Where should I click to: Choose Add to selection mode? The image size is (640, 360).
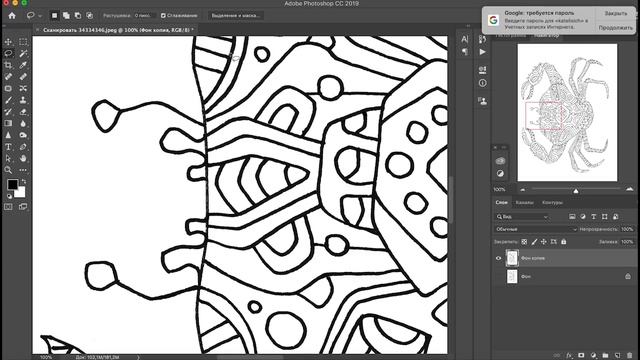tap(66, 16)
